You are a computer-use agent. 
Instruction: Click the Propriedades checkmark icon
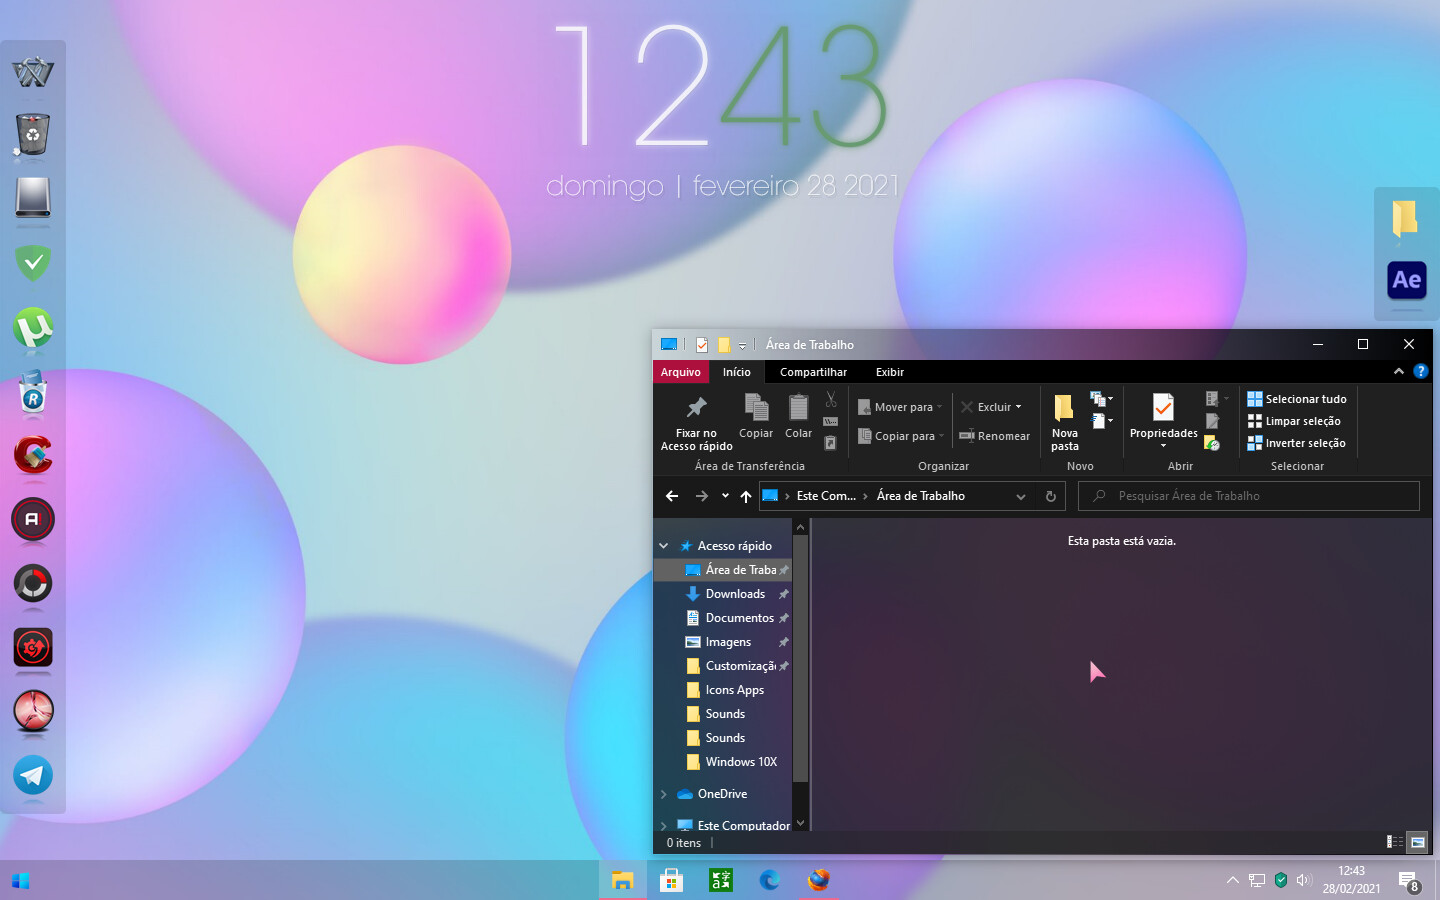1163,407
